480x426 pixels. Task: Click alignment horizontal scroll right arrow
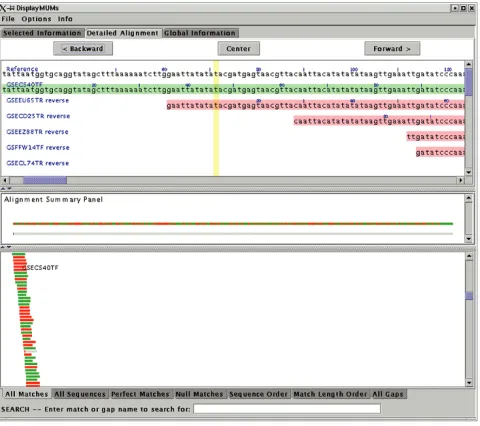click(x=460, y=180)
